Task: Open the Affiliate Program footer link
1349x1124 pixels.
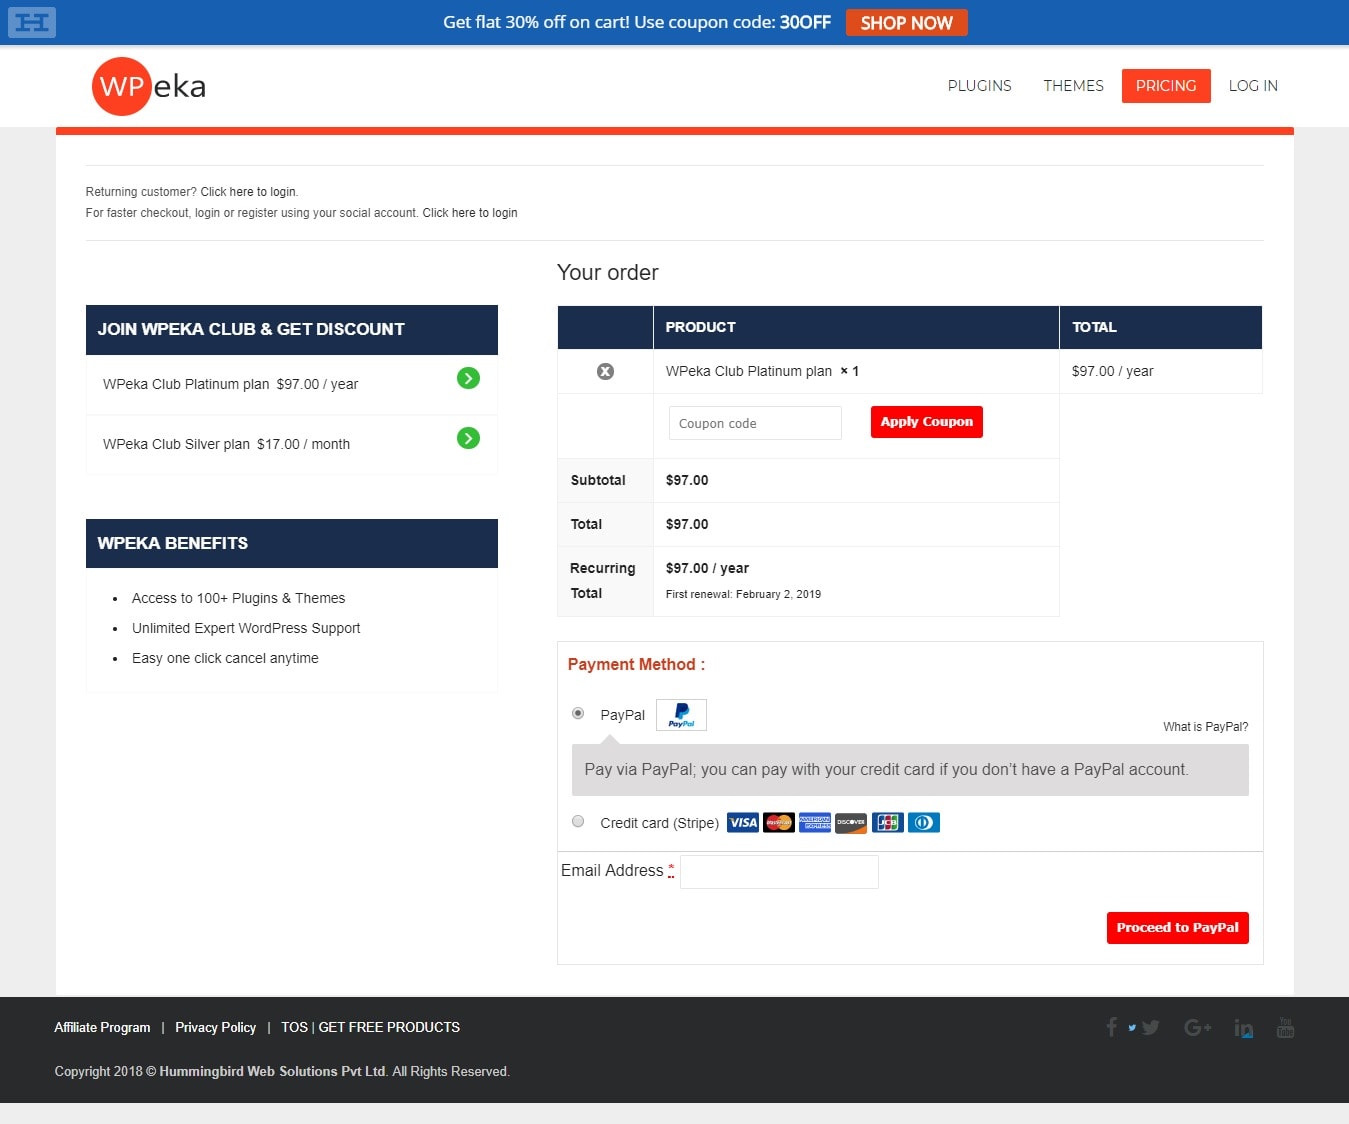Action: pyautogui.click(x=102, y=1027)
